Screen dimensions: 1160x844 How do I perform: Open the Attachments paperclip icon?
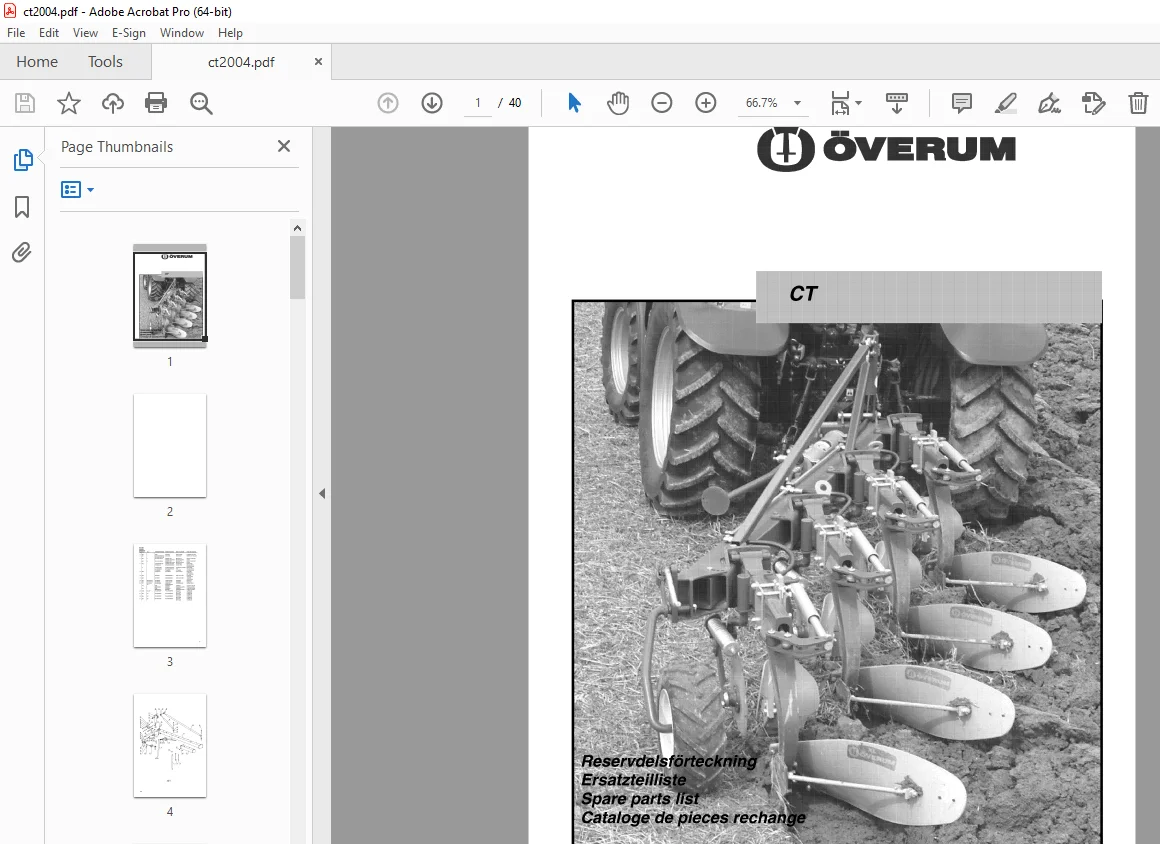[22, 253]
